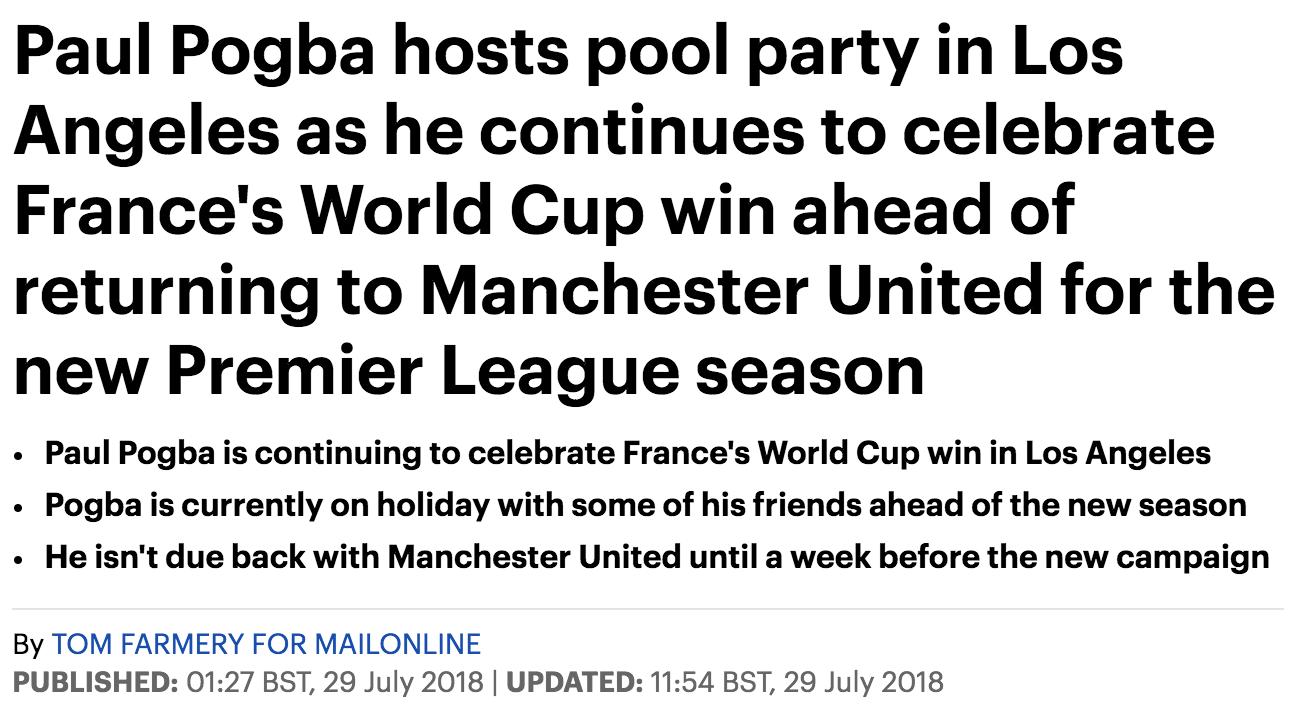
Task: Click the horizontal divider above the byline
Action: (648, 608)
